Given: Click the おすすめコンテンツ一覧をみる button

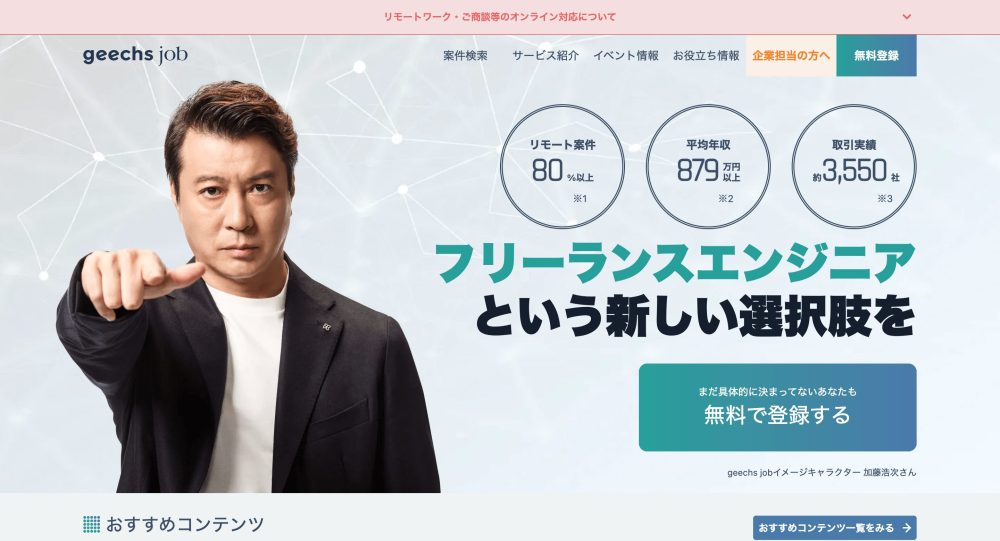Looking at the screenshot, I should click(834, 528).
